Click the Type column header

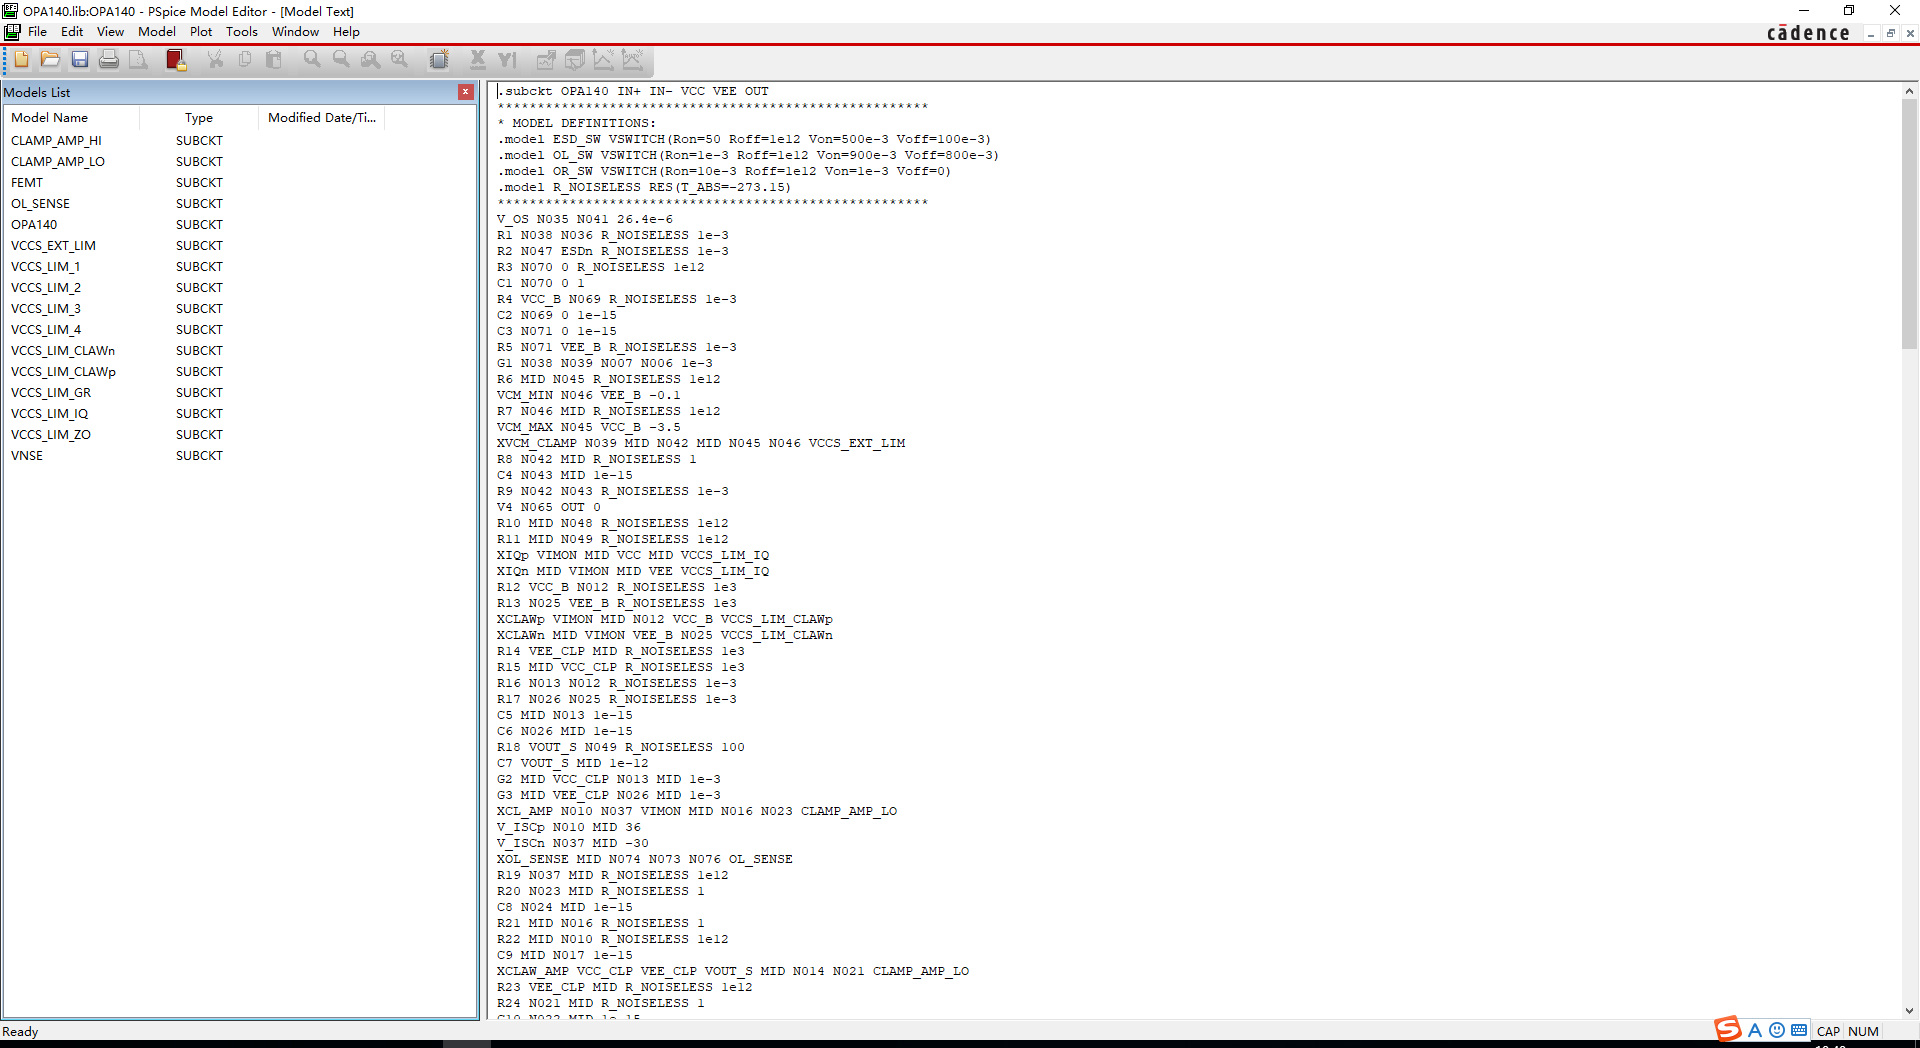[199, 118]
